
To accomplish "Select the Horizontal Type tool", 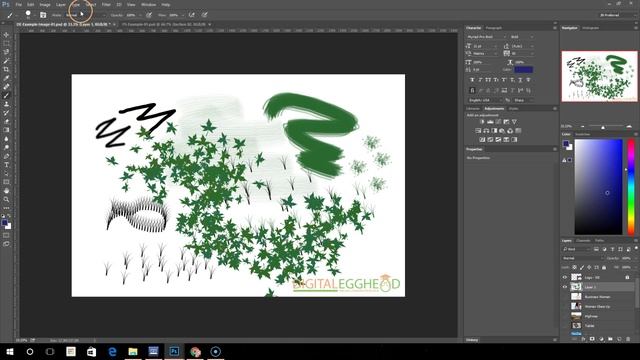I will coord(6,165).
